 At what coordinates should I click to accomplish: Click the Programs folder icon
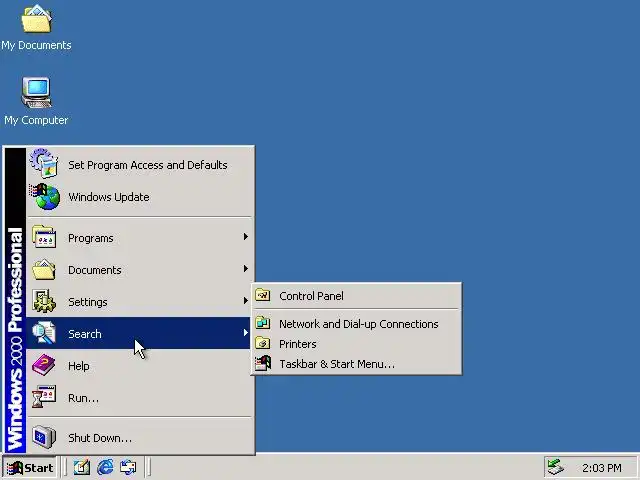44,237
